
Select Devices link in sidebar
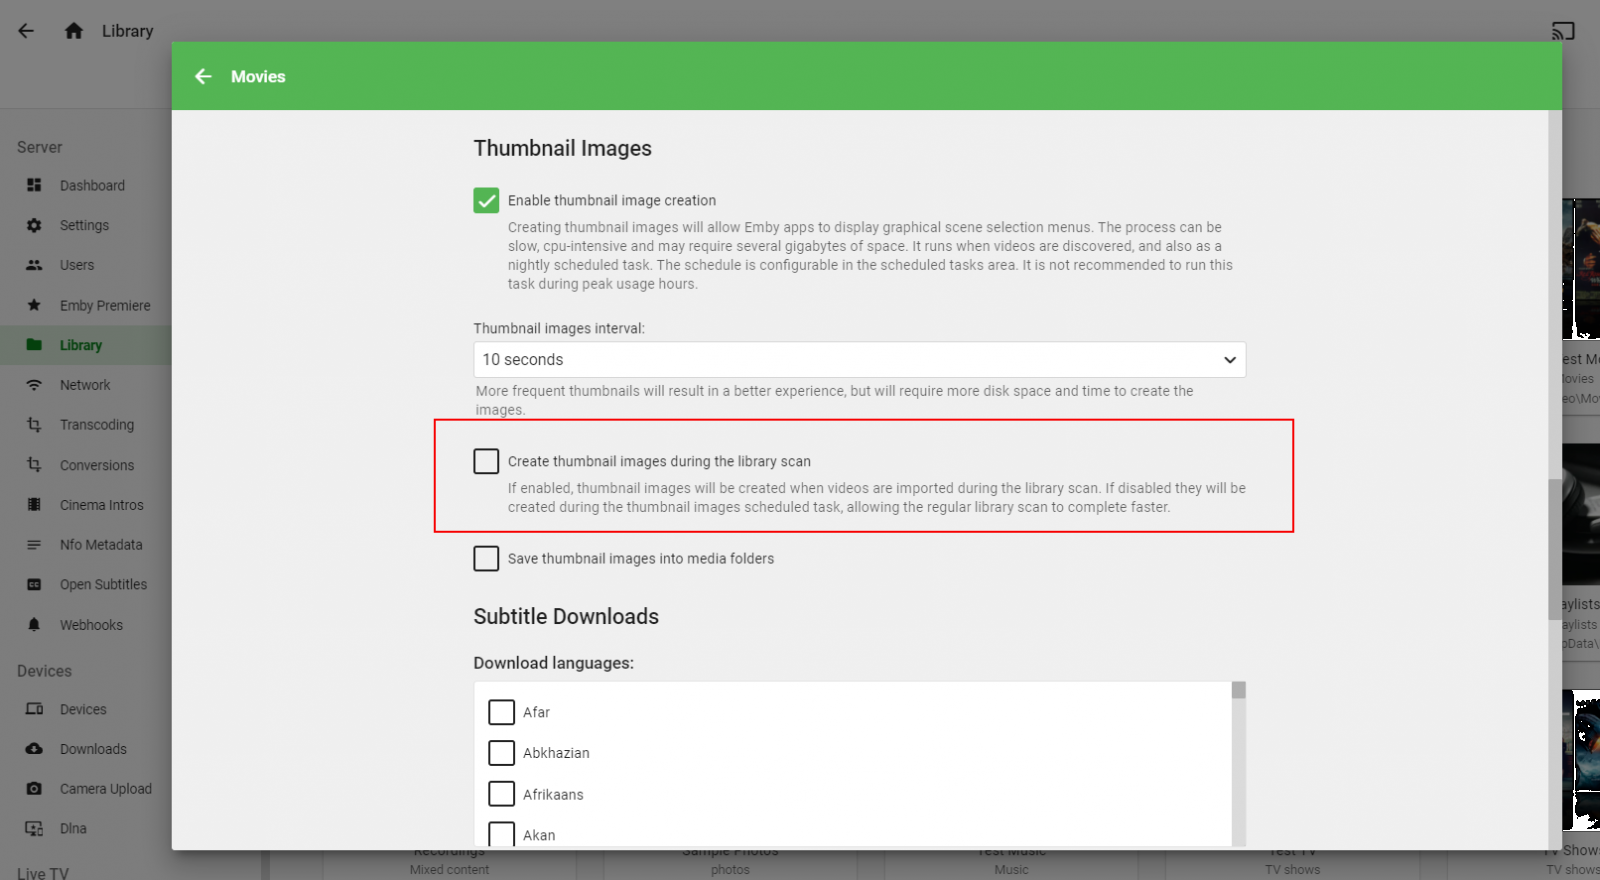pos(83,709)
